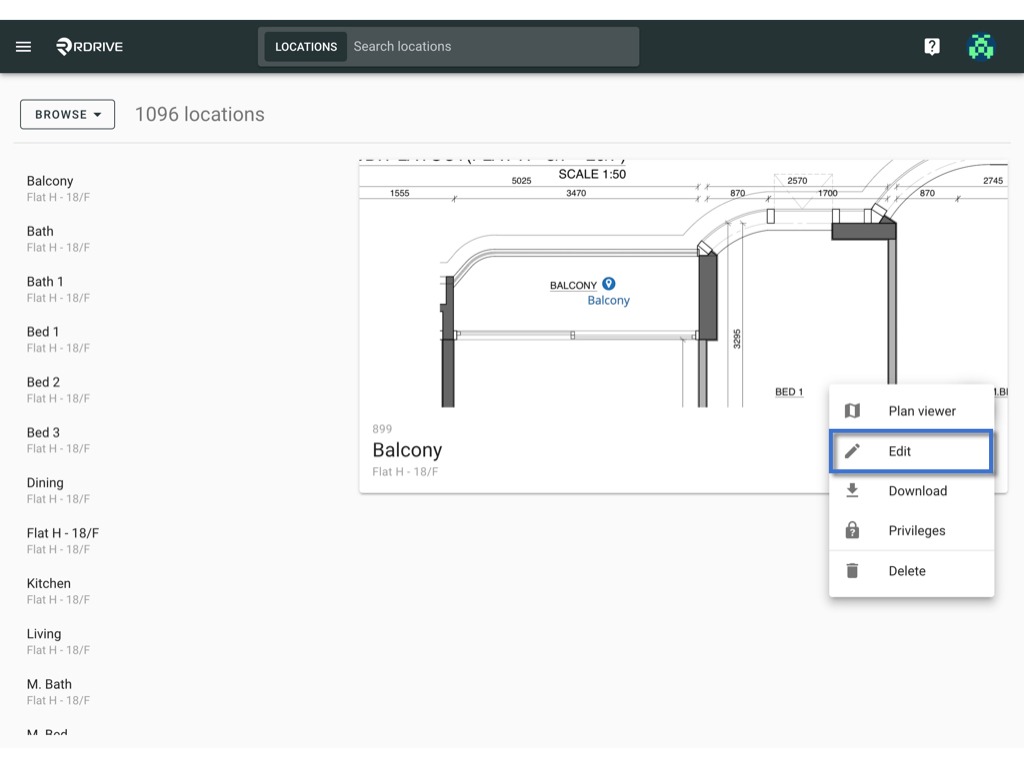Open the user avatar profile

click(x=980, y=46)
